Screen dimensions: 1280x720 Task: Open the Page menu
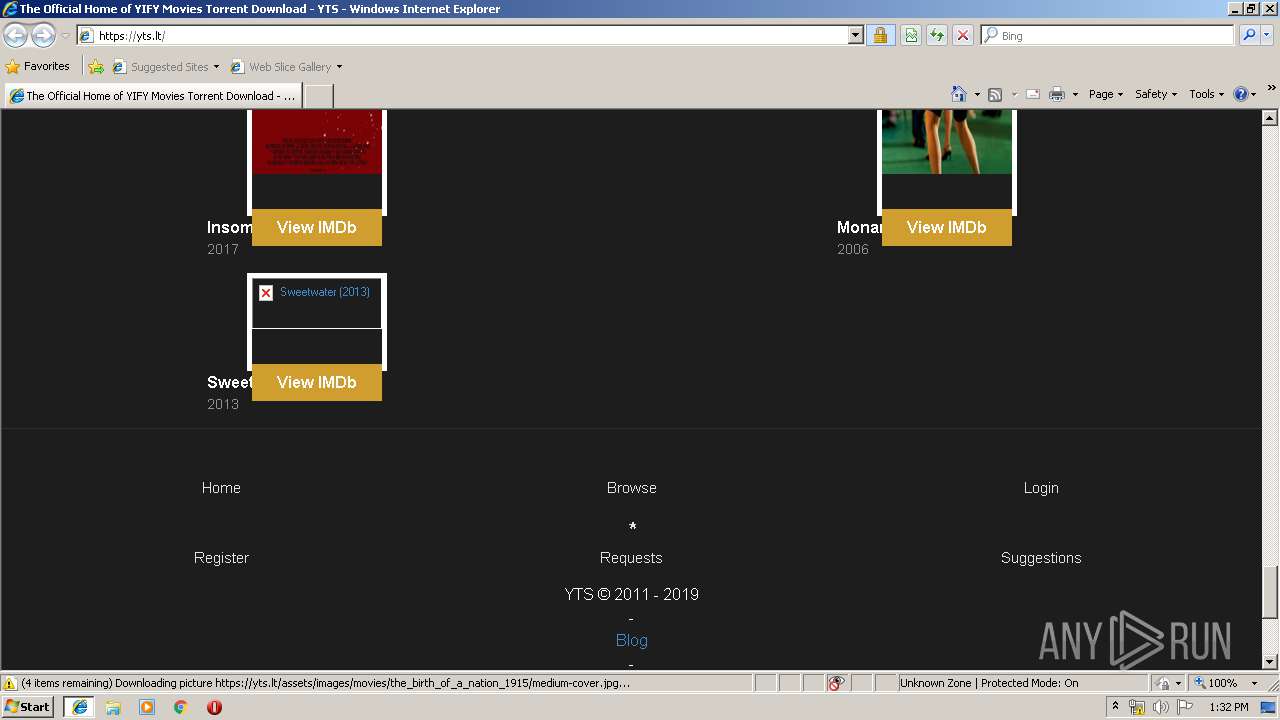pyautogui.click(x=1106, y=94)
